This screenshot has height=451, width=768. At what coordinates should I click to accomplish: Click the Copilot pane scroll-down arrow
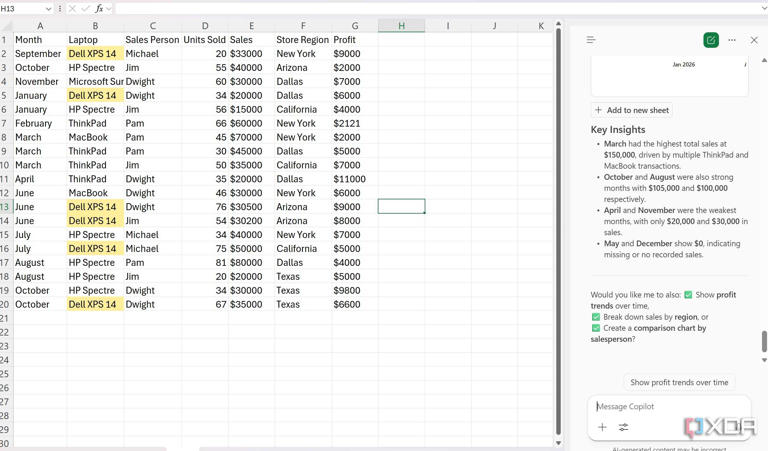click(764, 360)
